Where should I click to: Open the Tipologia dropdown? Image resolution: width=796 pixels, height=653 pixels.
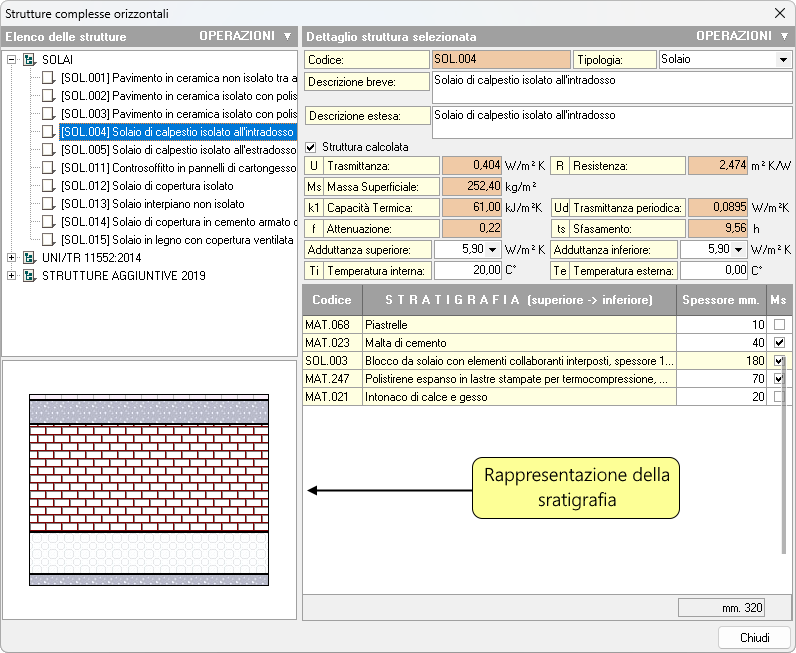782,60
